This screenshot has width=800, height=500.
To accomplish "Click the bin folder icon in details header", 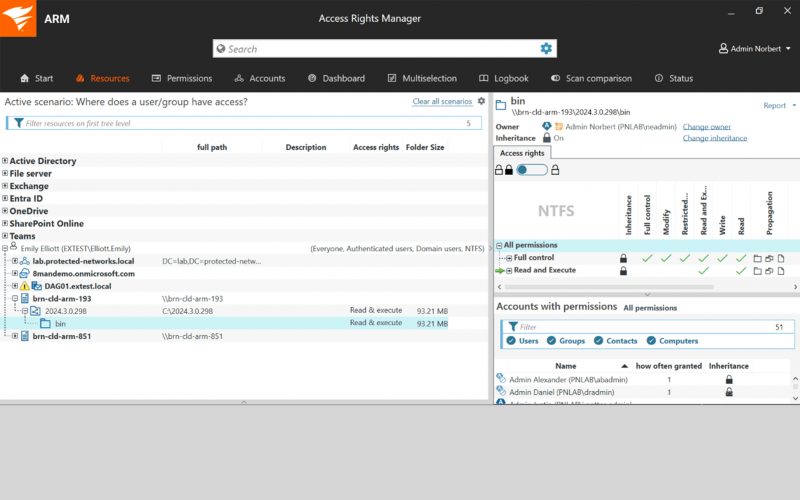I will (x=501, y=105).
